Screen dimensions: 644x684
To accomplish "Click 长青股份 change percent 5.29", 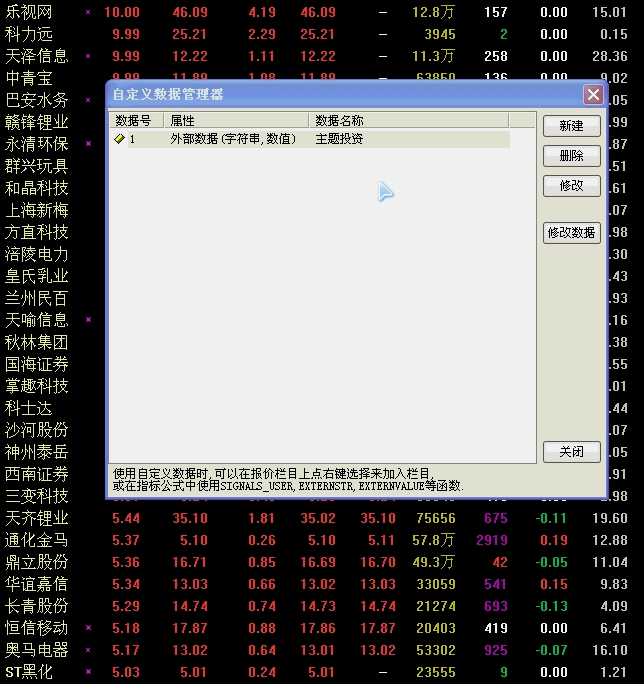I will [x=126, y=606].
